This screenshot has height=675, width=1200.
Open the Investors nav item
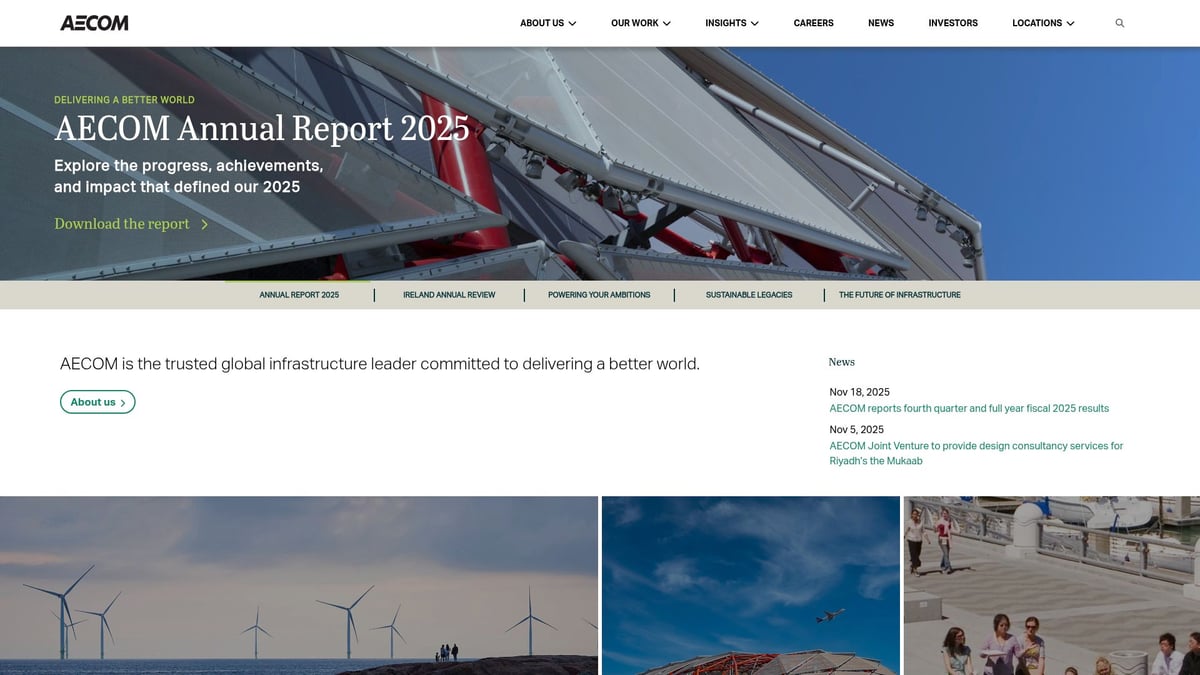pyautogui.click(x=953, y=23)
